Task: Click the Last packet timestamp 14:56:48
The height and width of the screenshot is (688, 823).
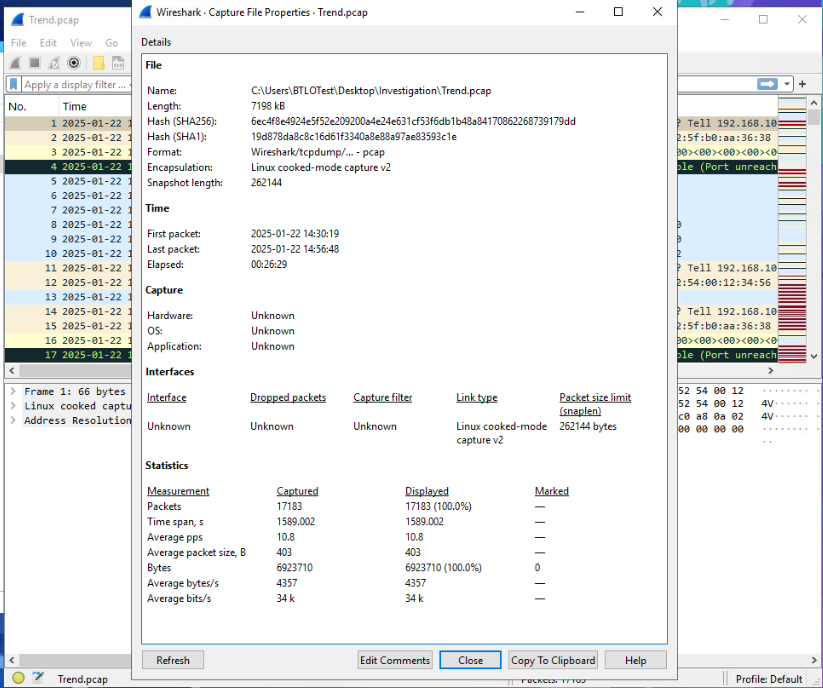Action: (x=295, y=249)
